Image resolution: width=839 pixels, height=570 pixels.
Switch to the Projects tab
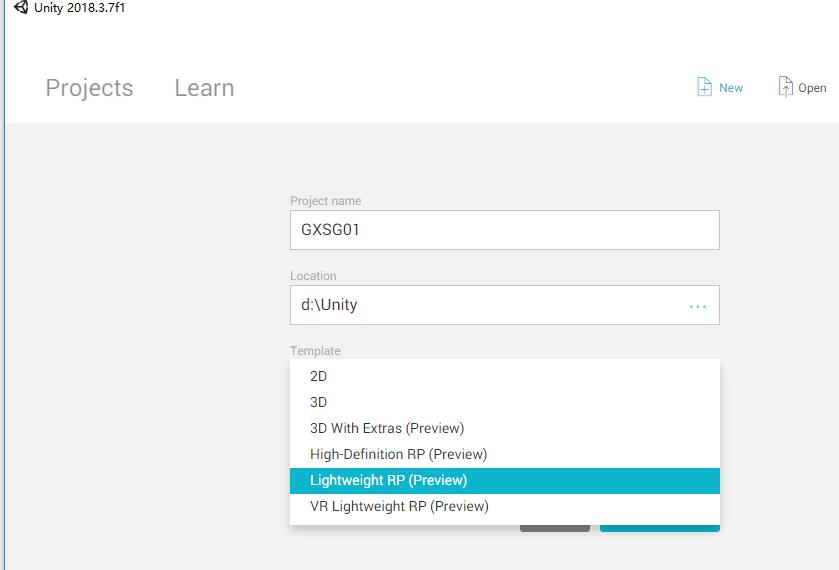(89, 88)
